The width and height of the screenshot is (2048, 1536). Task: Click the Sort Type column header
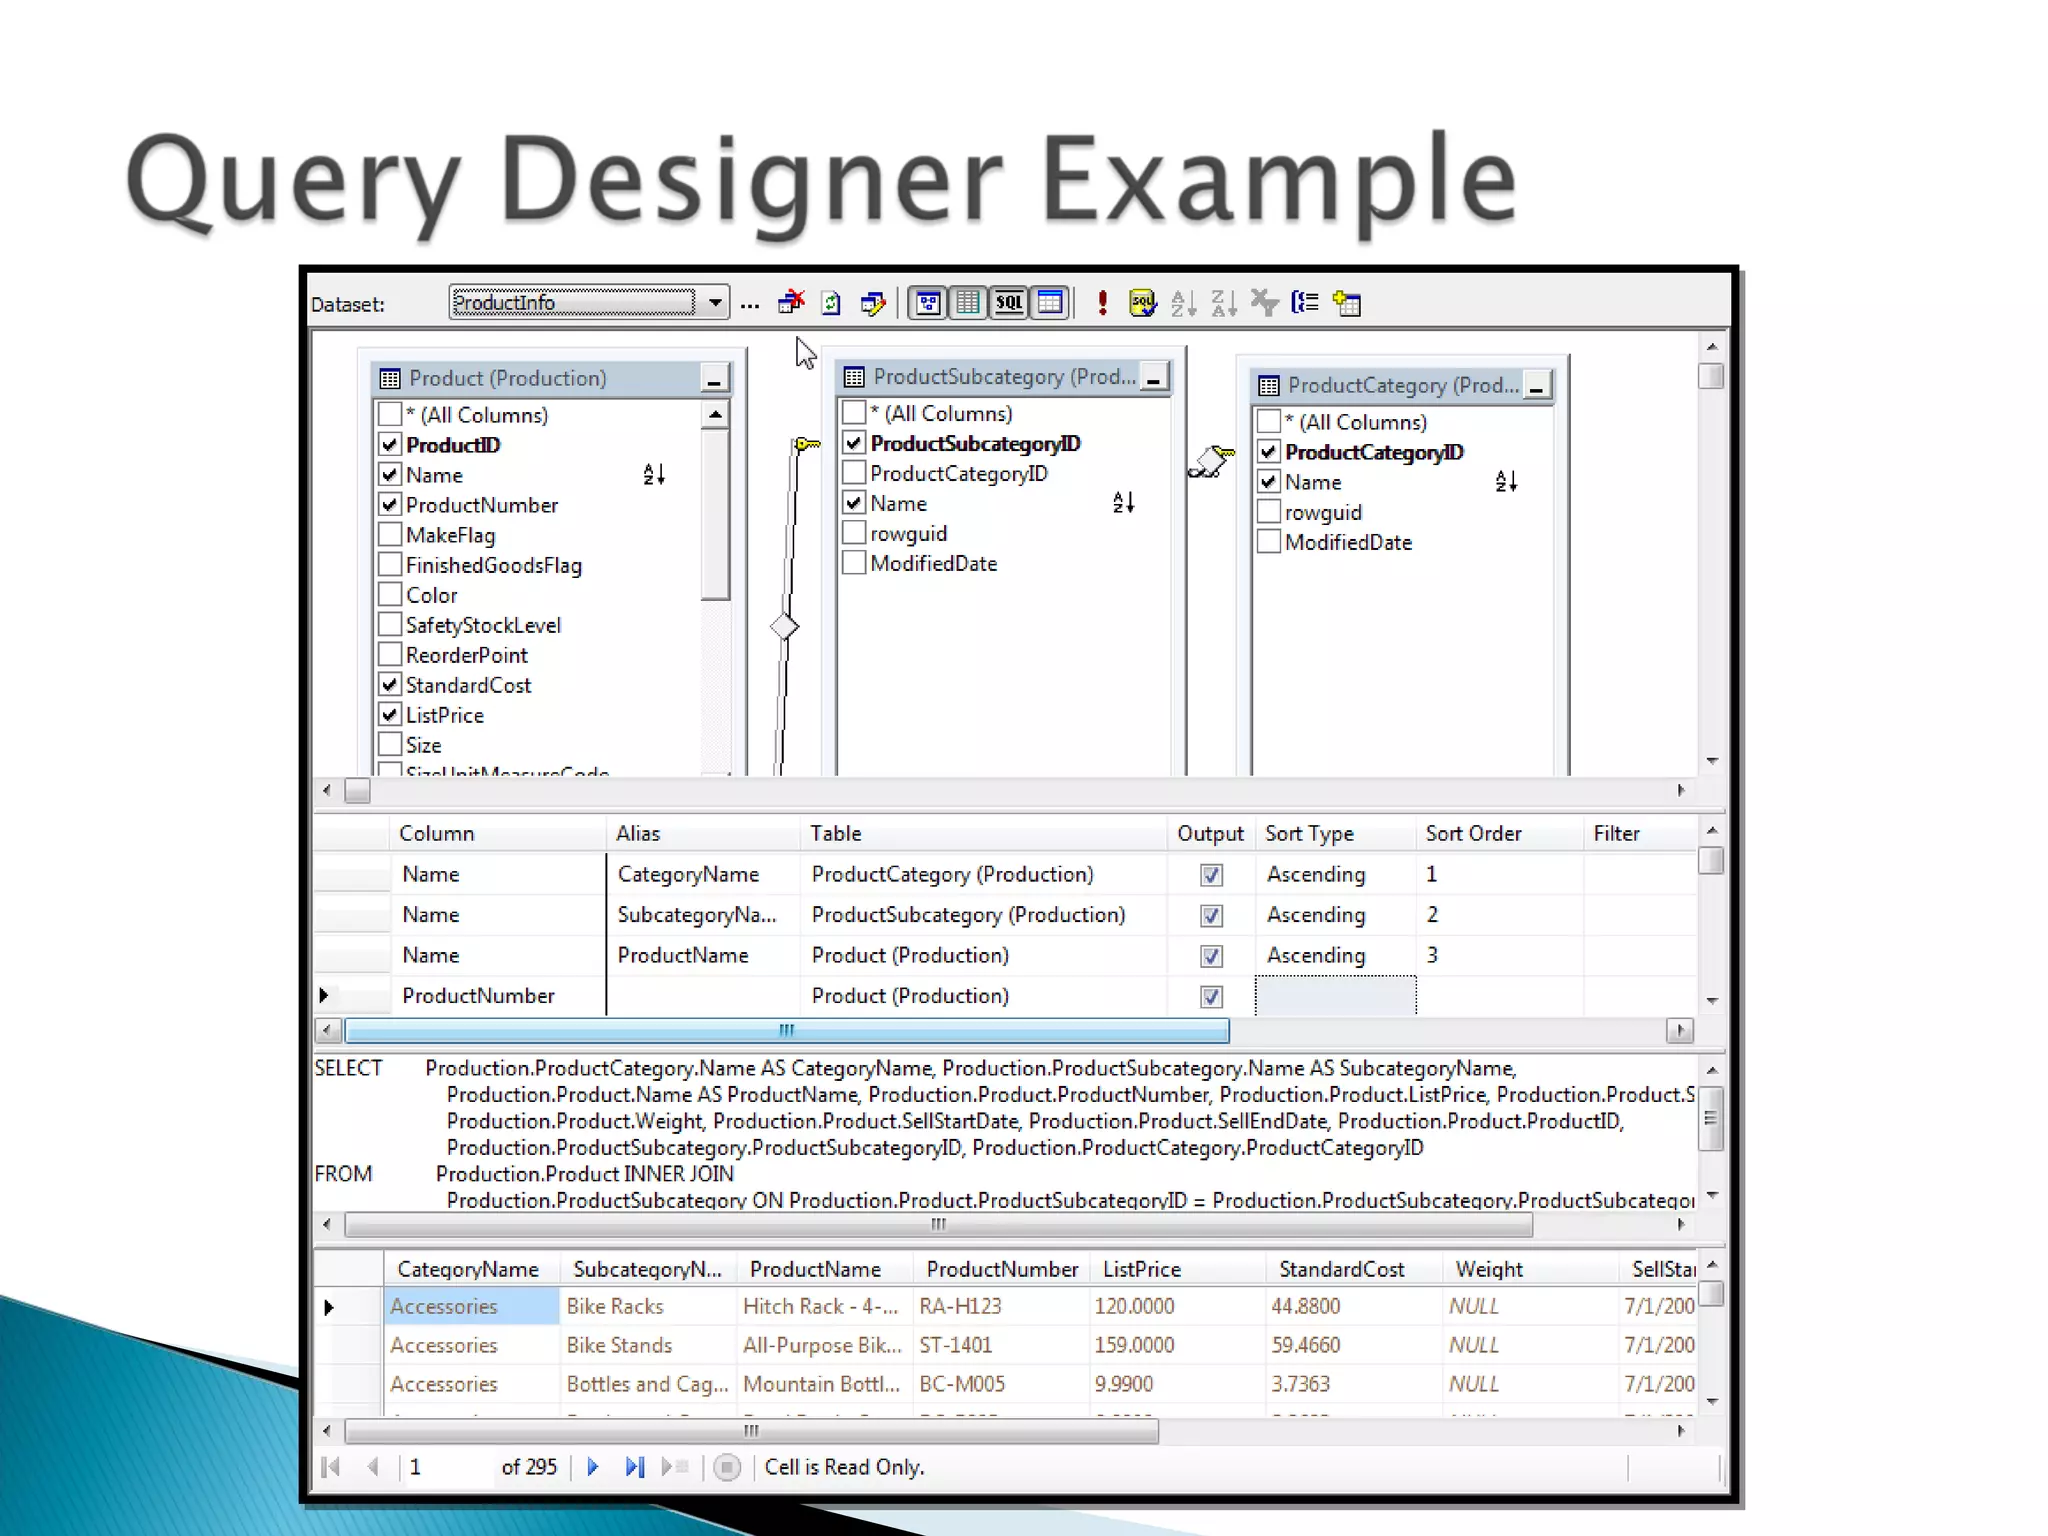coord(1309,834)
